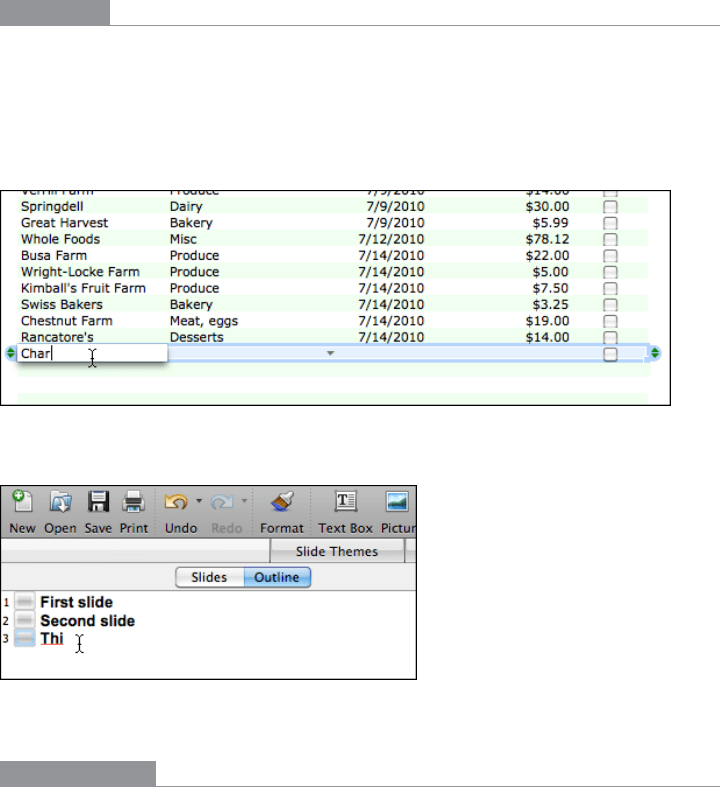Screen dimensions: 720x787
Task: Click the grayed Redo icon
Action: tap(222, 501)
